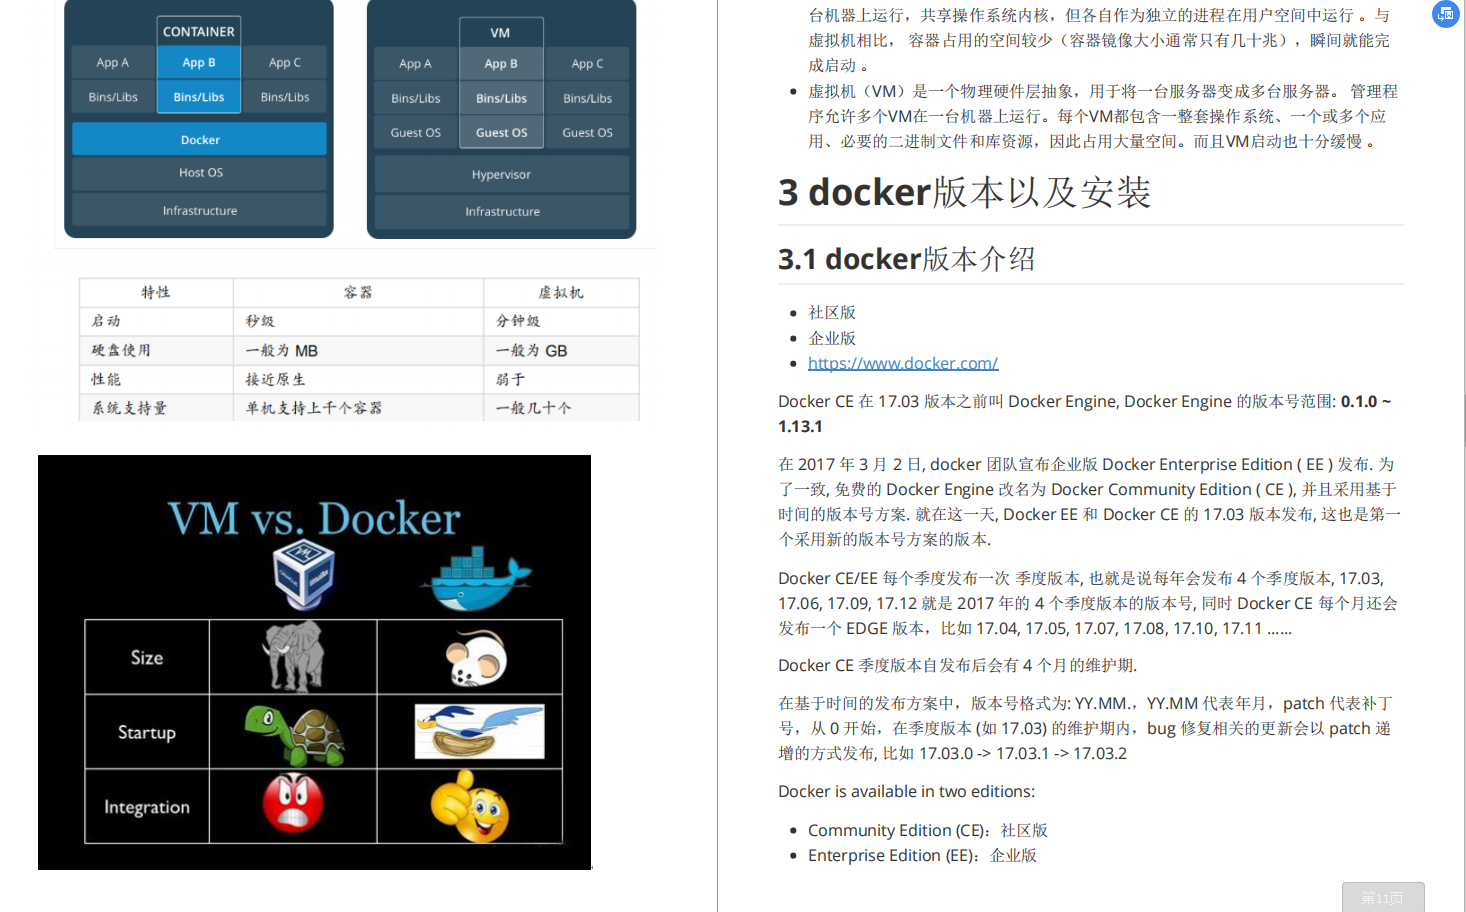The height and width of the screenshot is (912, 1466).
Task: Click highlighted 'Guest OS' in VM diagram
Action: 501,132
